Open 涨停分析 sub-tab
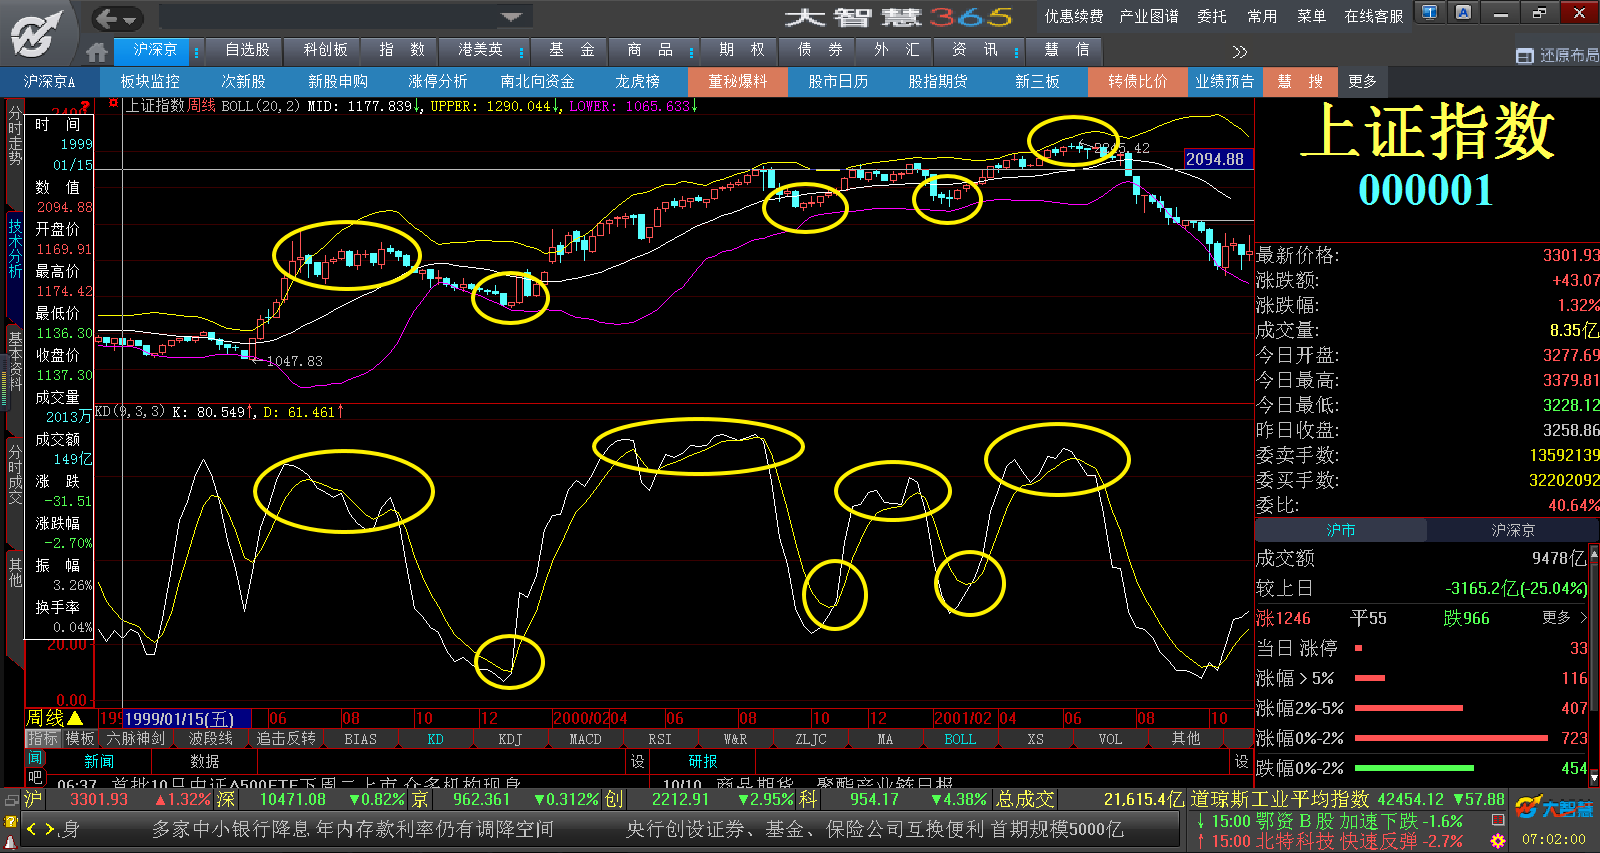The height and width of the screenshot is (853, 1600). (x=437, y=82)
